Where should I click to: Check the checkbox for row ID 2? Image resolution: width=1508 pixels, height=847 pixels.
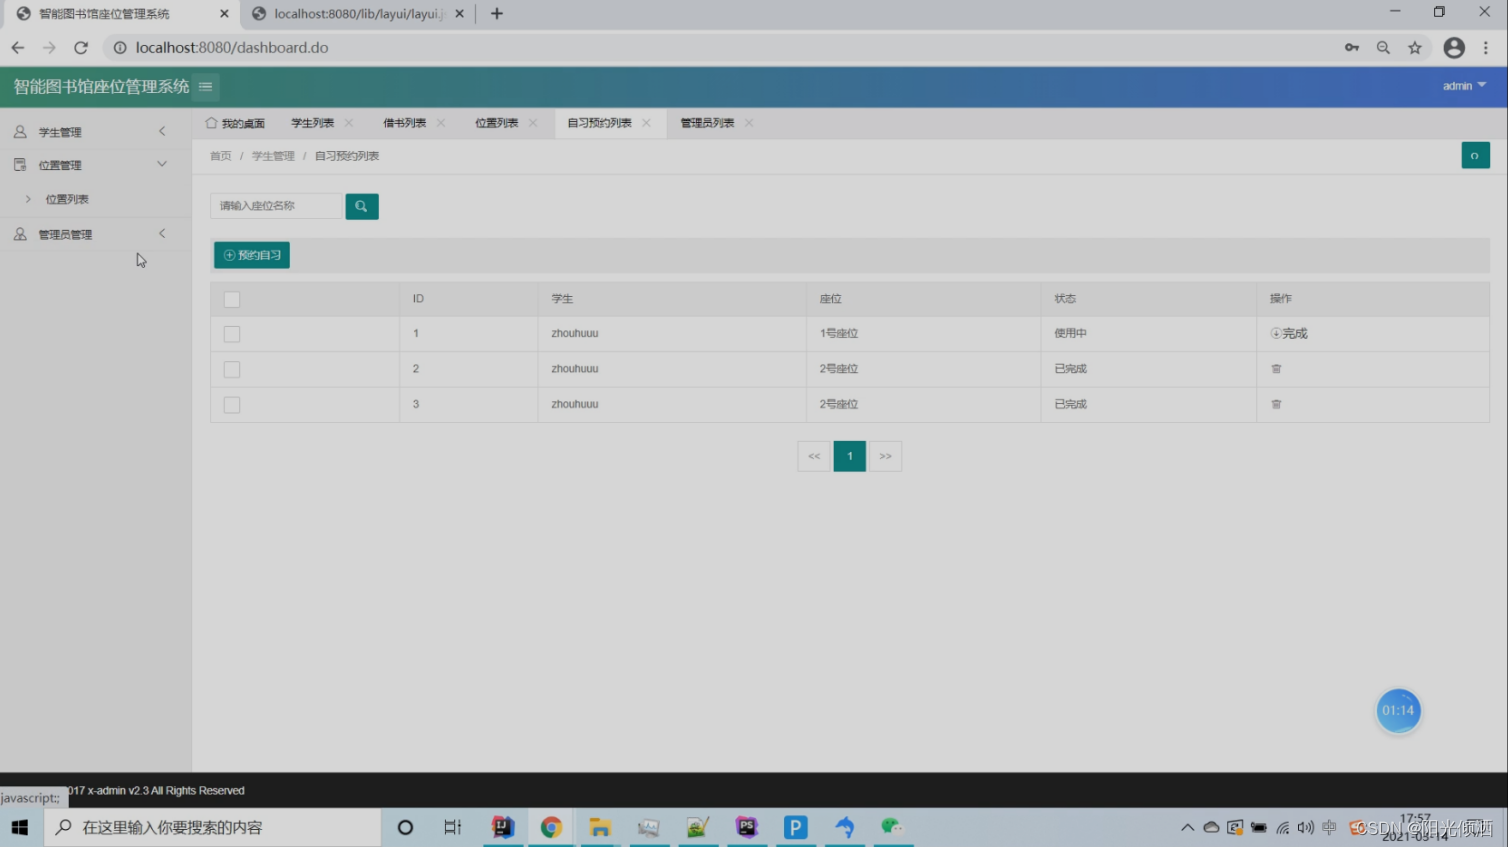pyautogui.click(x=232, y=369)
